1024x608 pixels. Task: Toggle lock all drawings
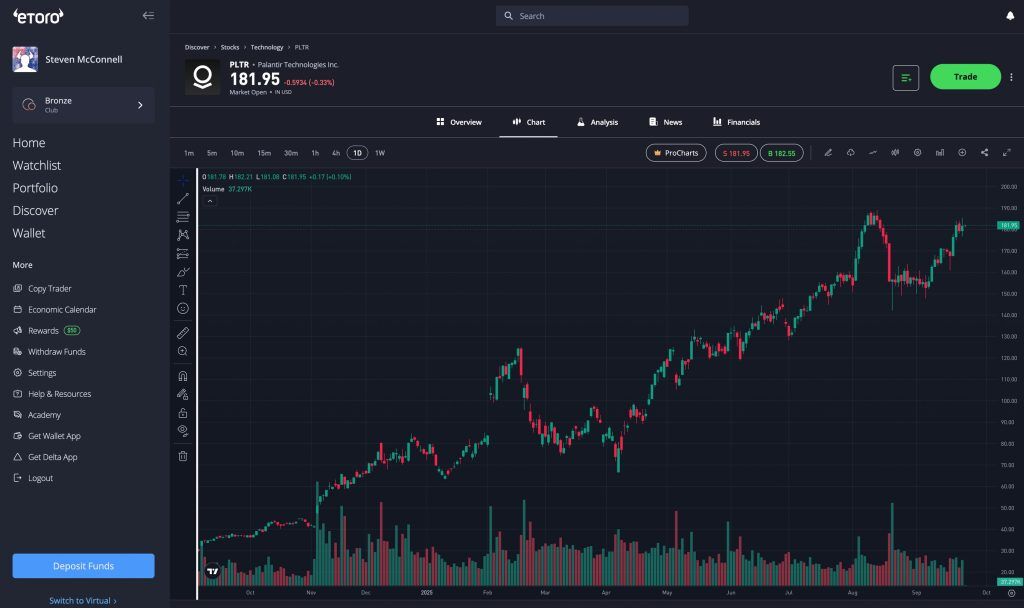pyautogui.click(x=183, y=413)
